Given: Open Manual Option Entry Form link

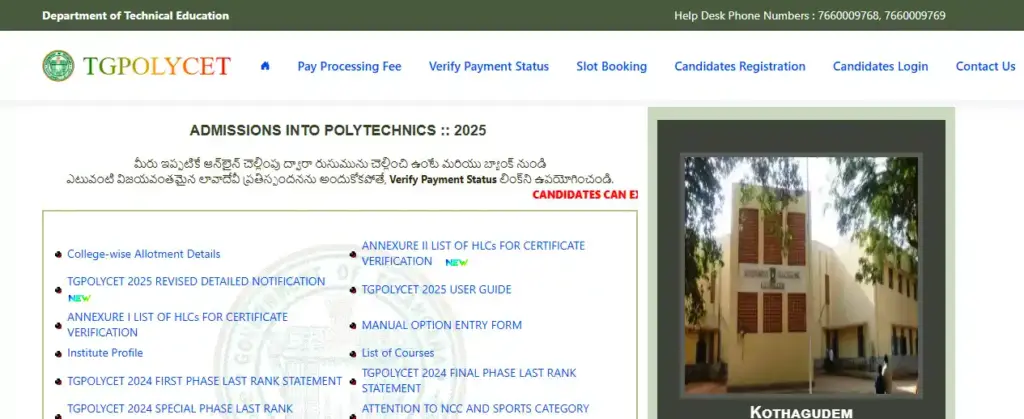Looking at the screenshot, I should click(x=441, y=324).
